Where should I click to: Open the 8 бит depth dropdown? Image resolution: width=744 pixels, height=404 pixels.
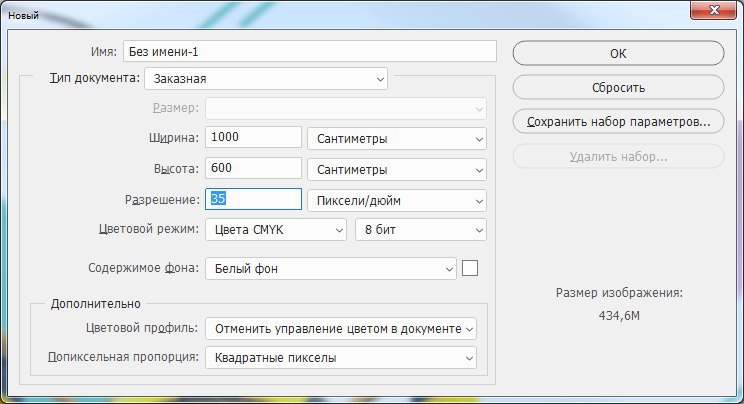click(421, 230)
